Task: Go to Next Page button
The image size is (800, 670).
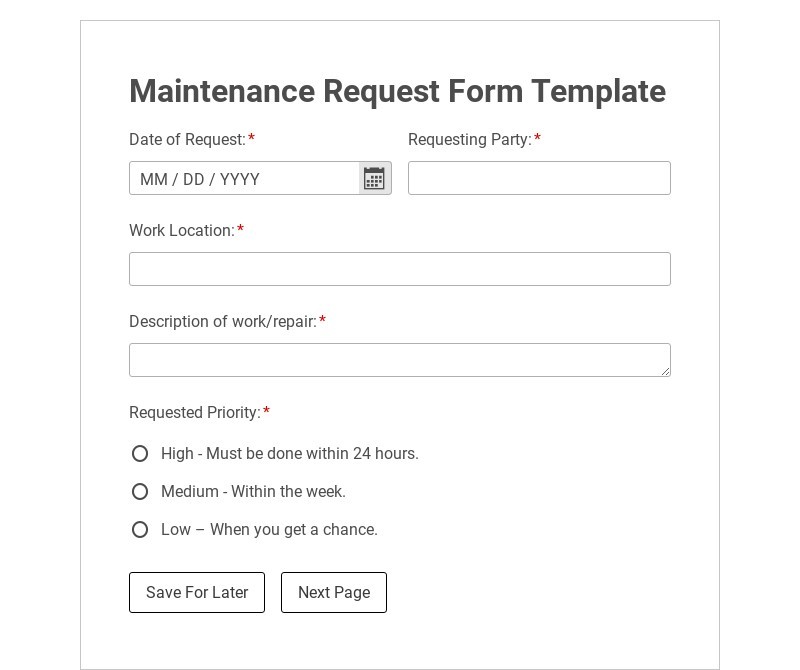Action: tap(334, 593)
